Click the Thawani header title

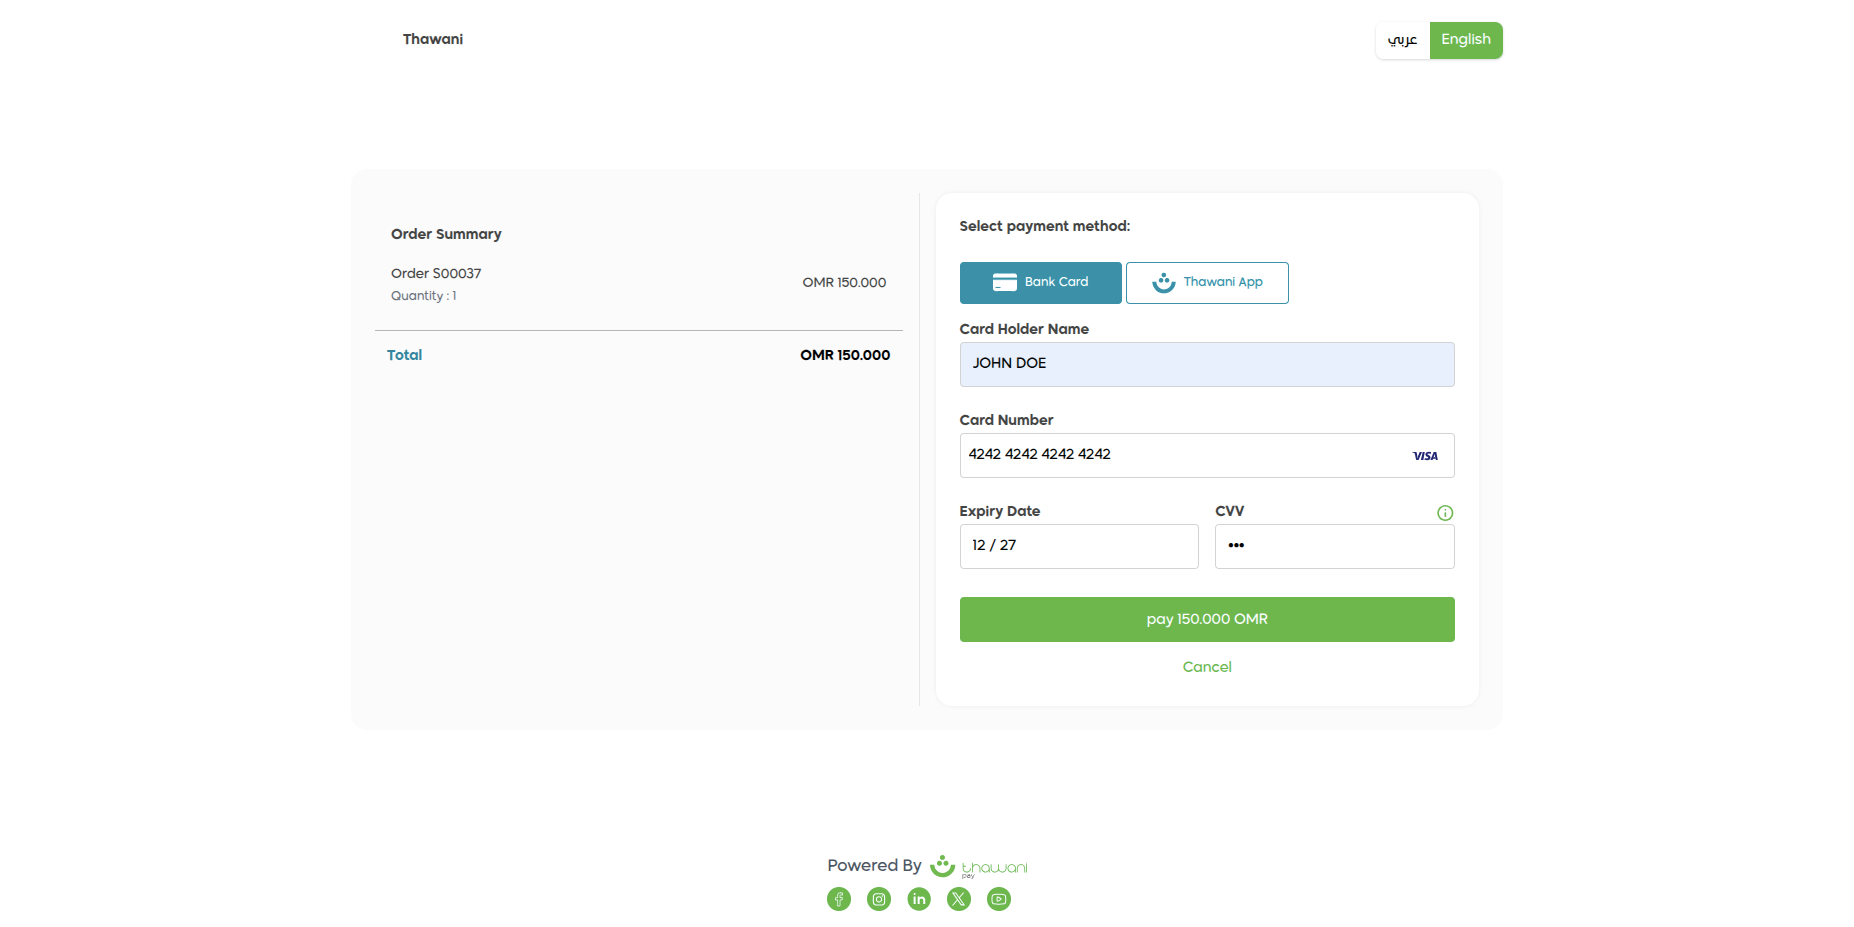[433, 39]
